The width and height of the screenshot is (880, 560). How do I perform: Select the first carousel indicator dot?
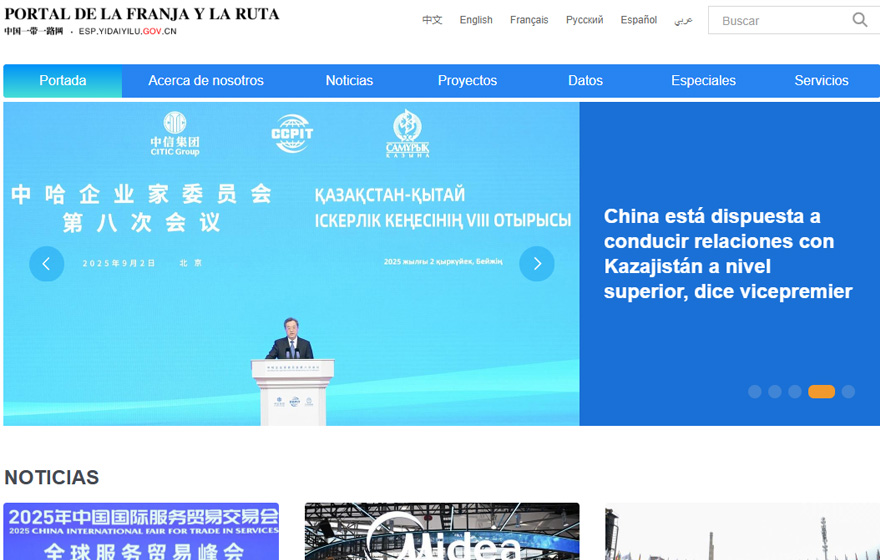click(755, 392)
